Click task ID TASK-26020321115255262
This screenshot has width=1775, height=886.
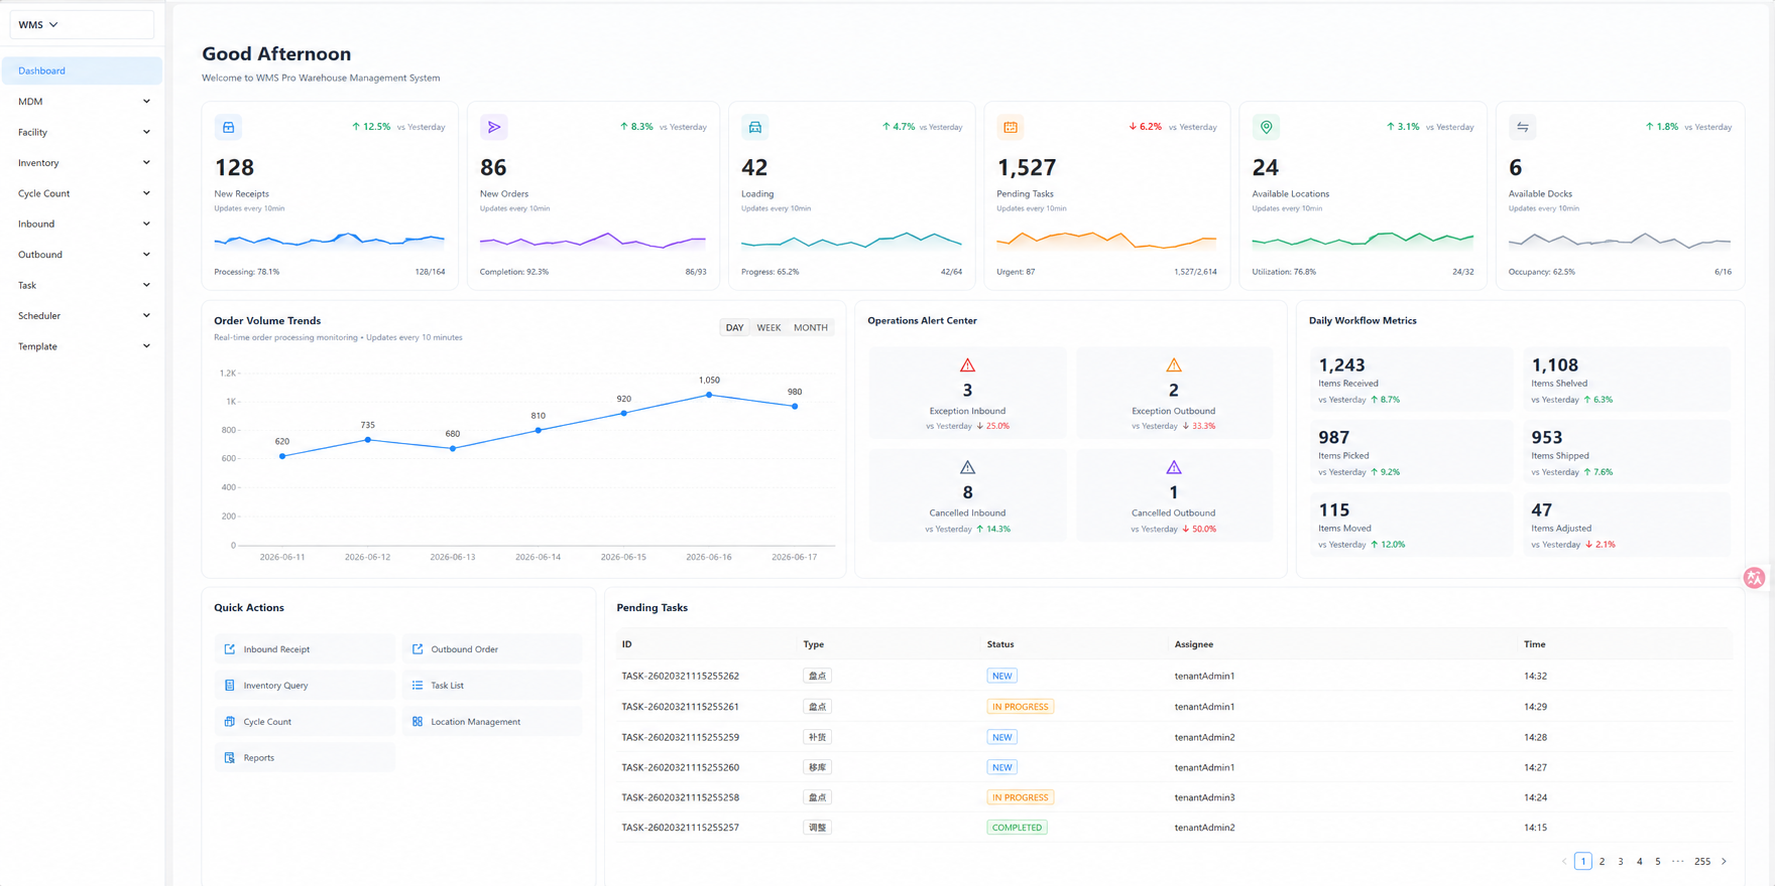[x=680, y=676]
